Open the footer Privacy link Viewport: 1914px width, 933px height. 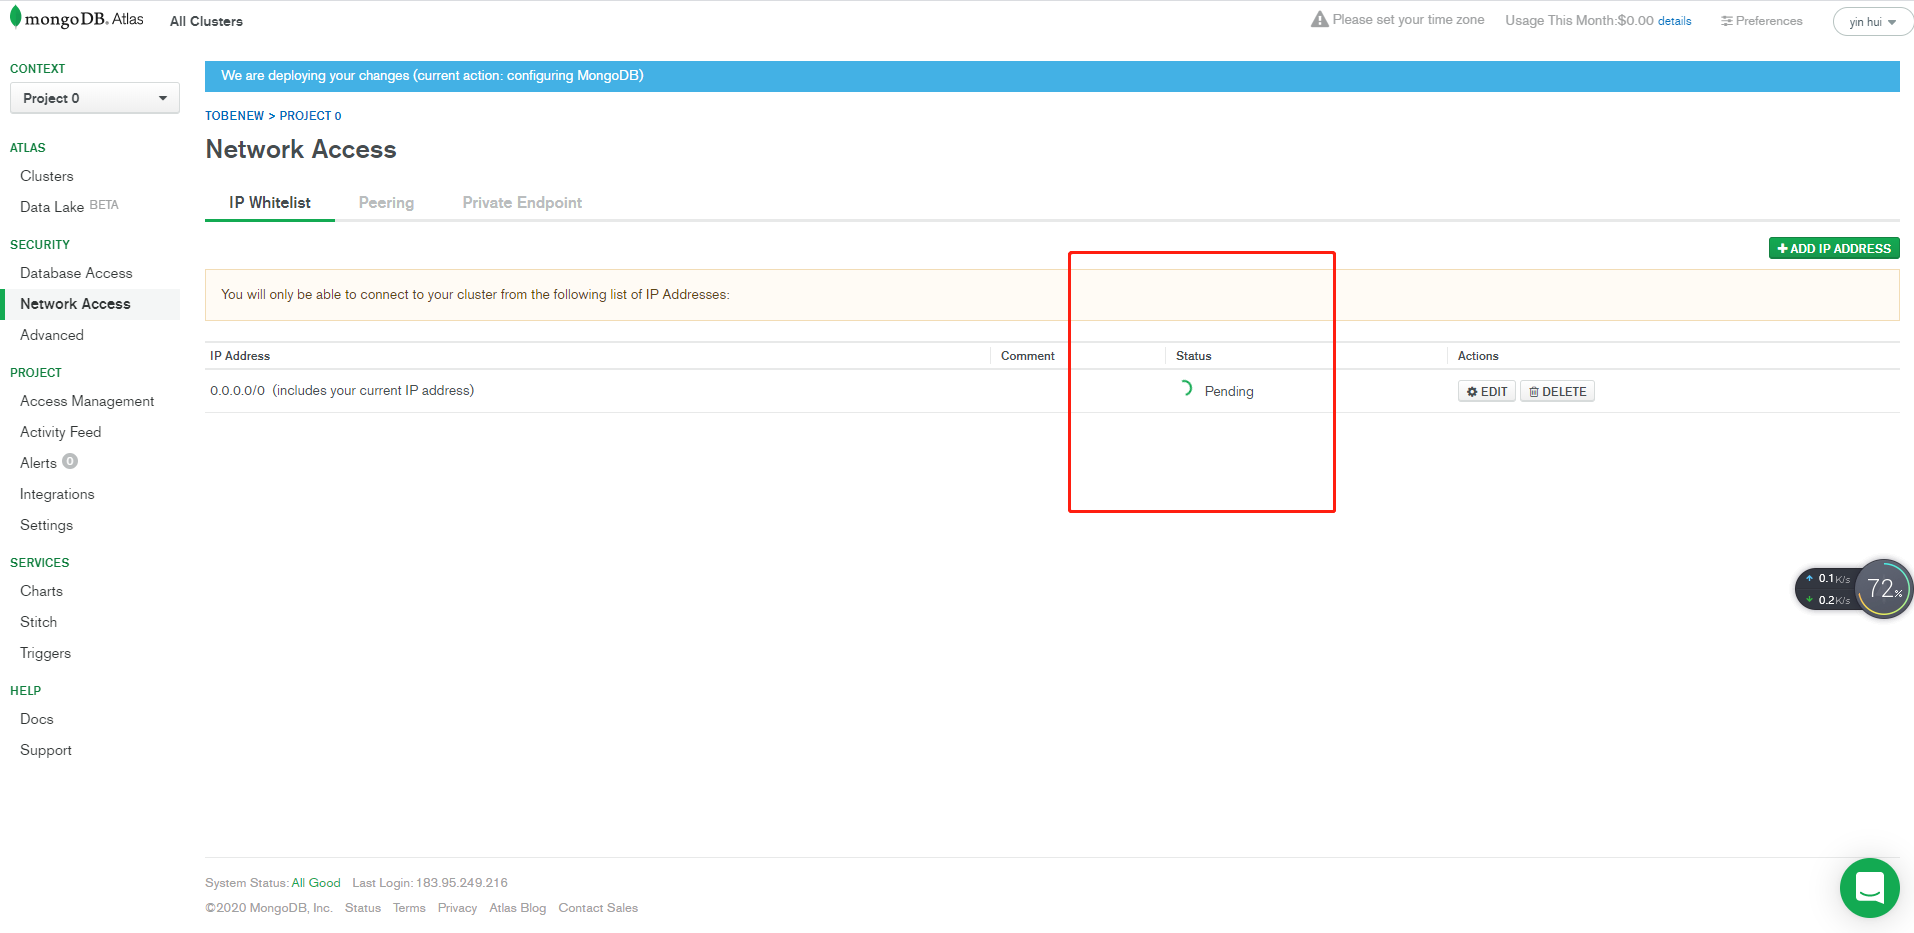(x=457, y=908)
